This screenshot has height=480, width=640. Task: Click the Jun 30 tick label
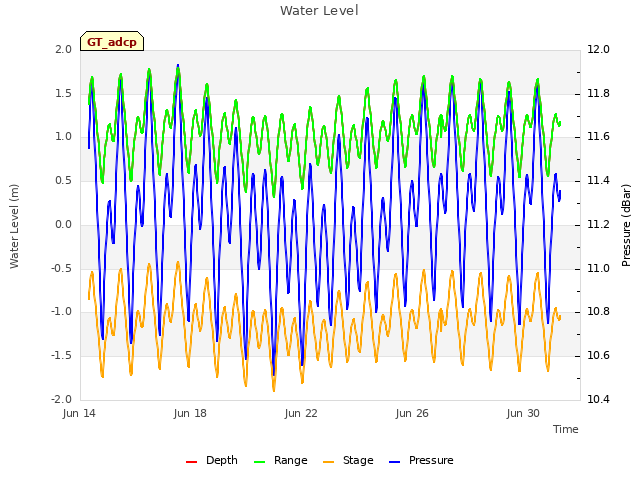point(523,413)
